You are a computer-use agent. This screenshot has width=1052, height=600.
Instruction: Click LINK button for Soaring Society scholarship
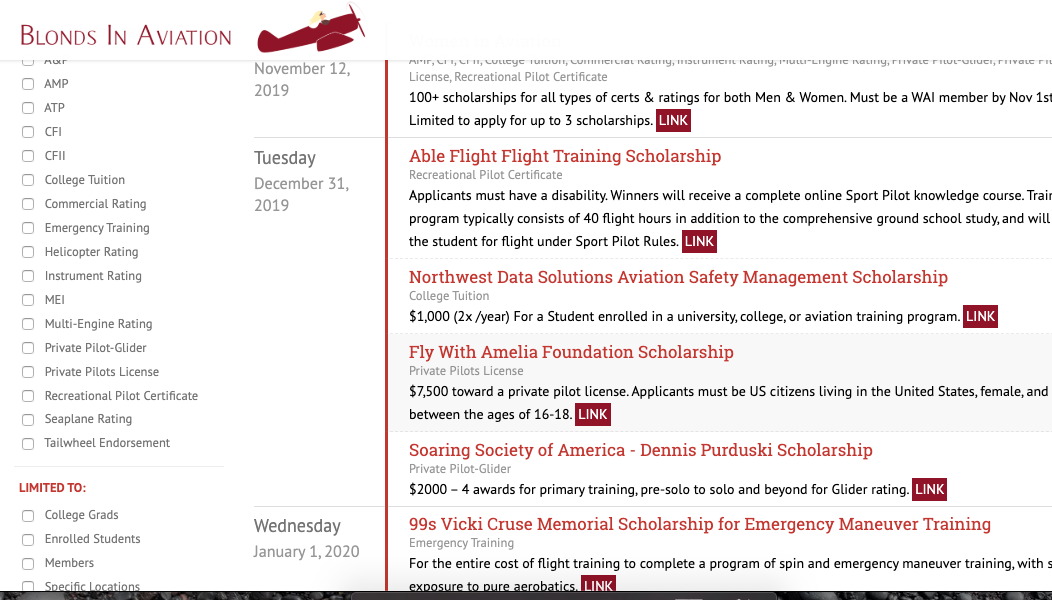pos(929,489)
